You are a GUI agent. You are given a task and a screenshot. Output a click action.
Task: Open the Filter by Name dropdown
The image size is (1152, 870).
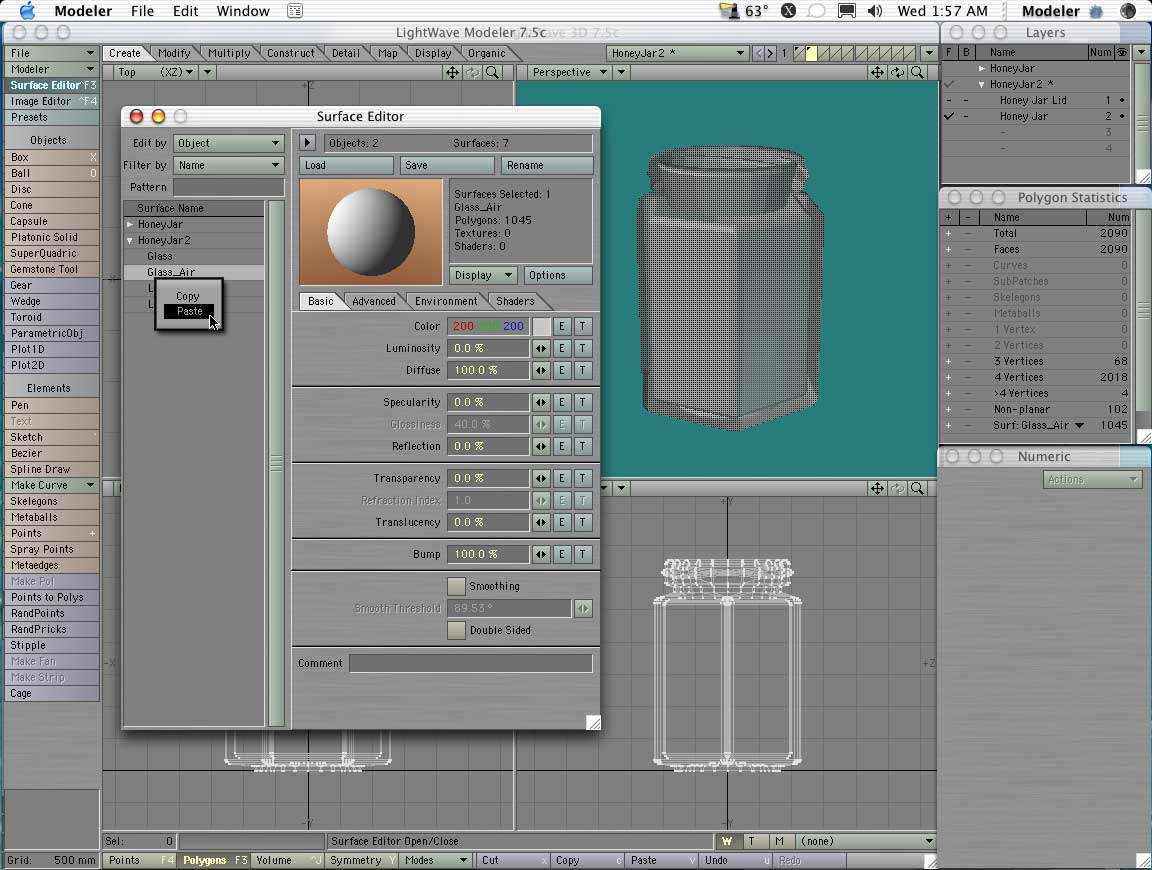(x=228, y=165)
